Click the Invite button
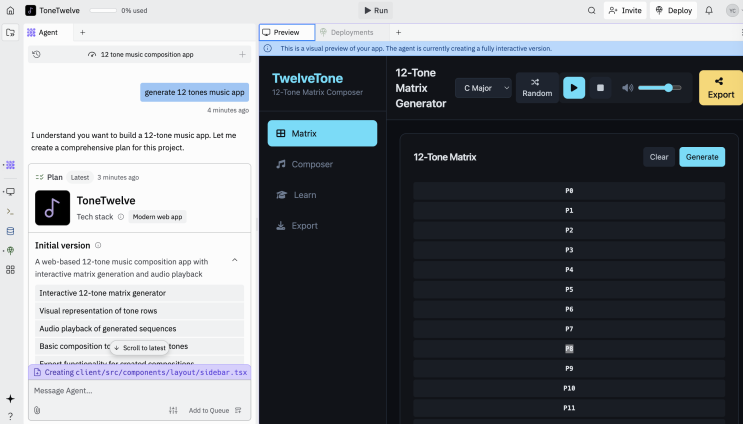743x424 pixels. (625, 10)
